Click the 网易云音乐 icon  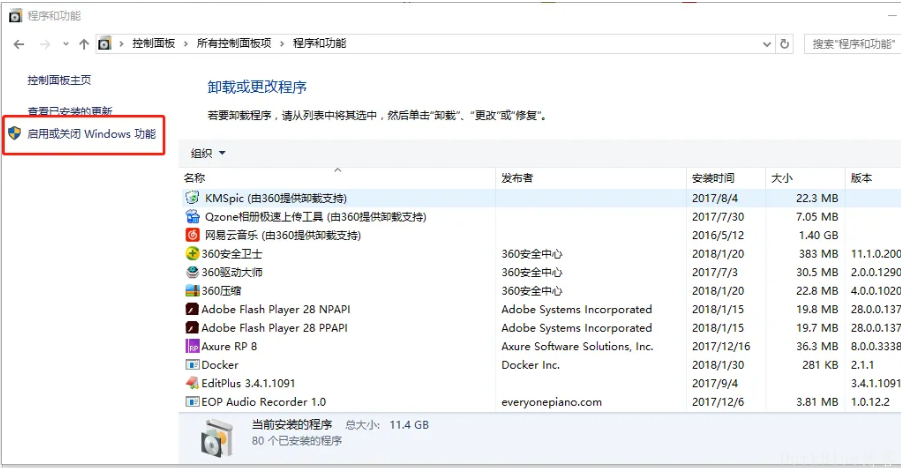(x=192, y=235)
